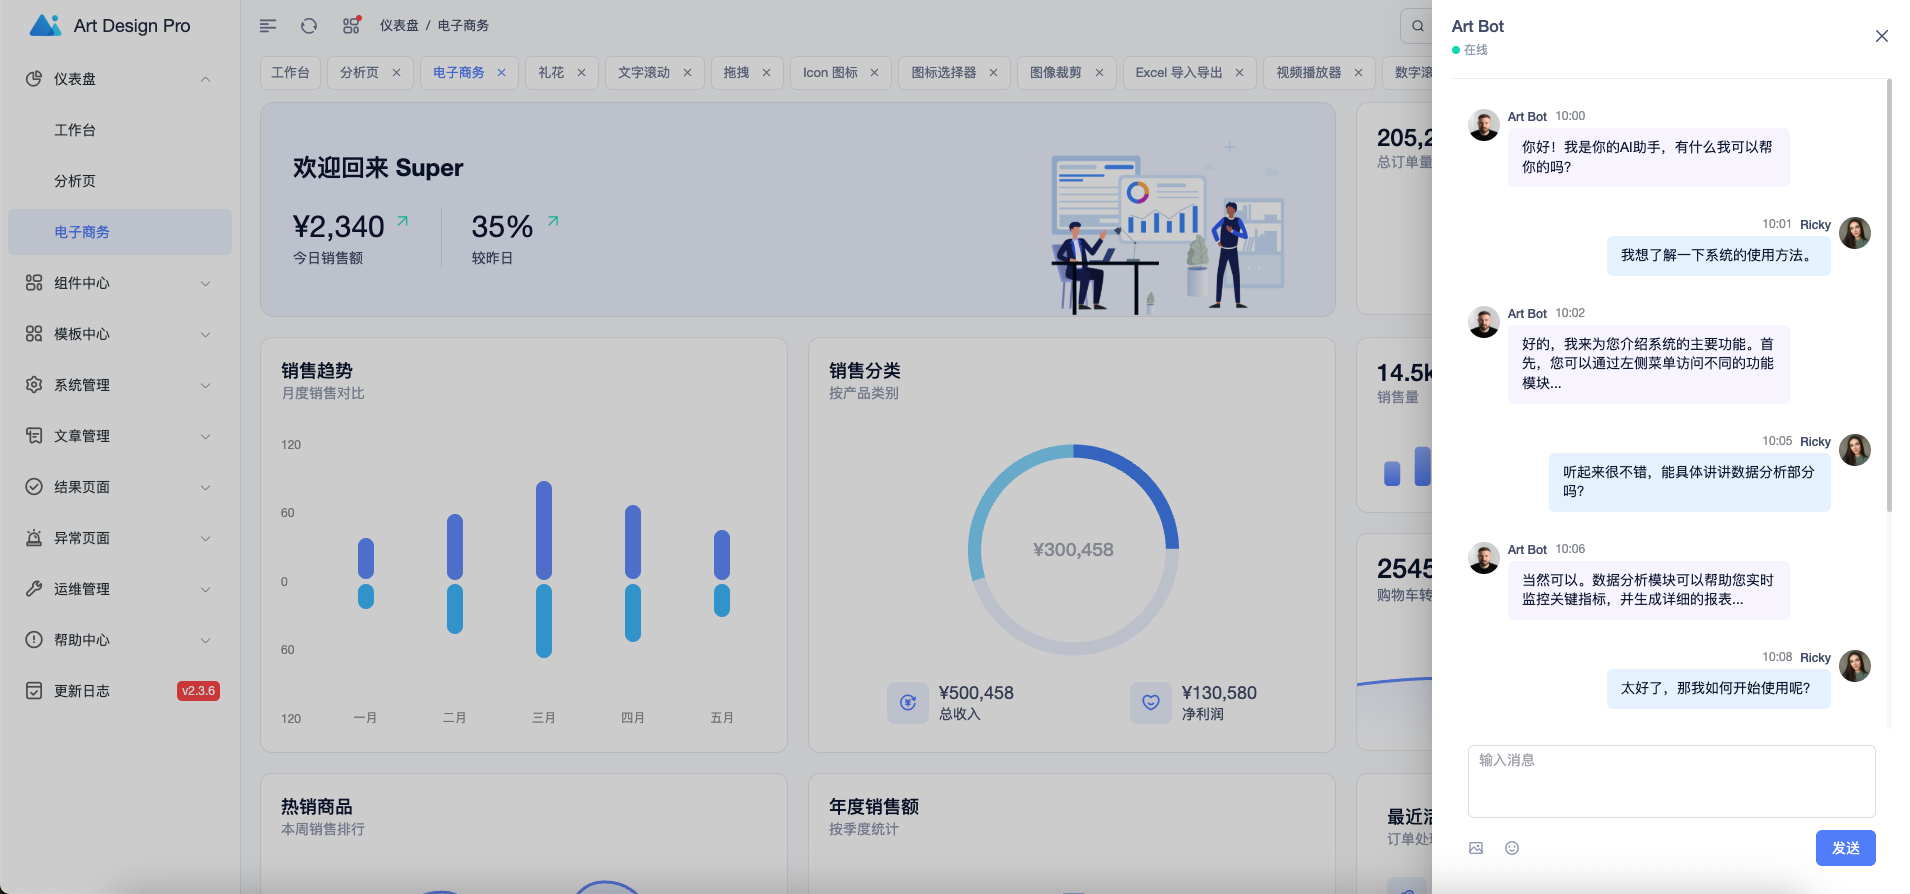Screen dimensions: 1910x894
Task: Refresh the page with the reload icon
Action: pos(309,26)
